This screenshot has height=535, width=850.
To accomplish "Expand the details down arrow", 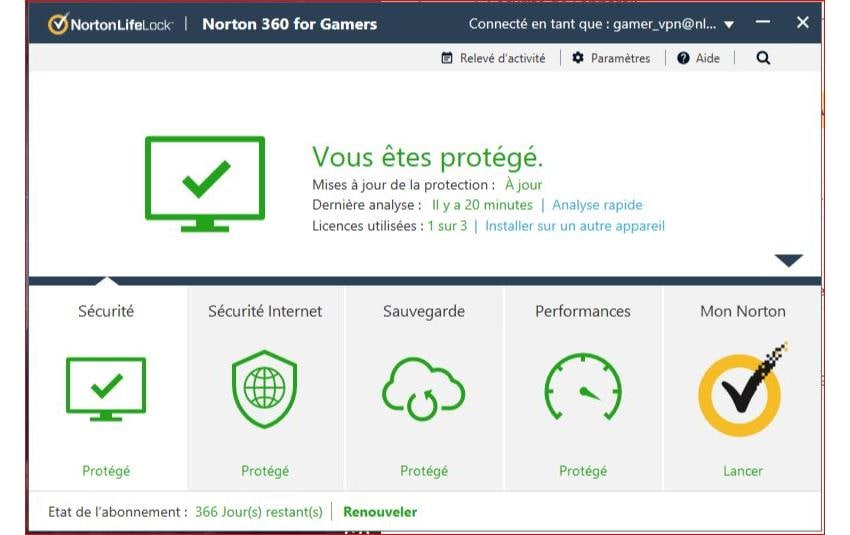I will [789, 261].
